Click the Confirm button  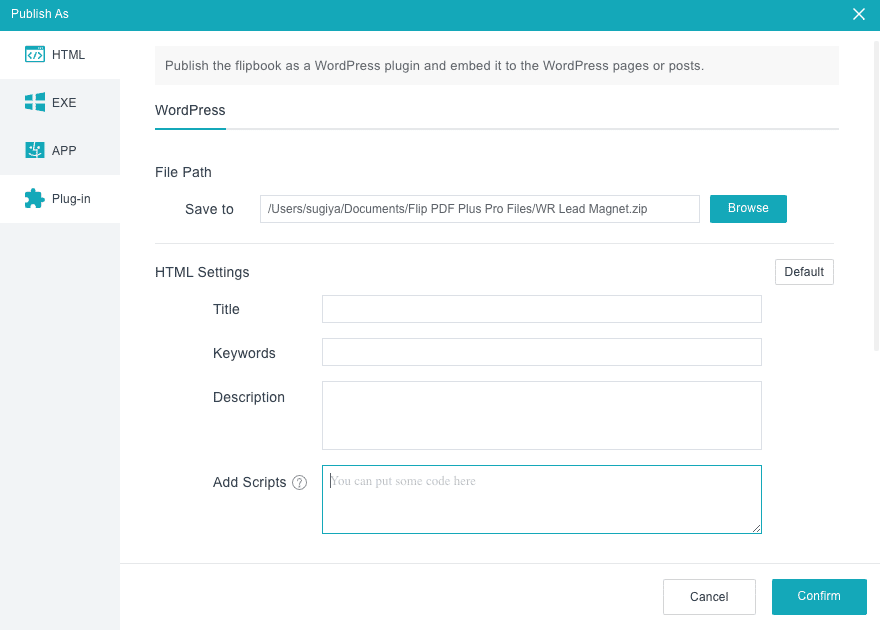pos(819,597)
